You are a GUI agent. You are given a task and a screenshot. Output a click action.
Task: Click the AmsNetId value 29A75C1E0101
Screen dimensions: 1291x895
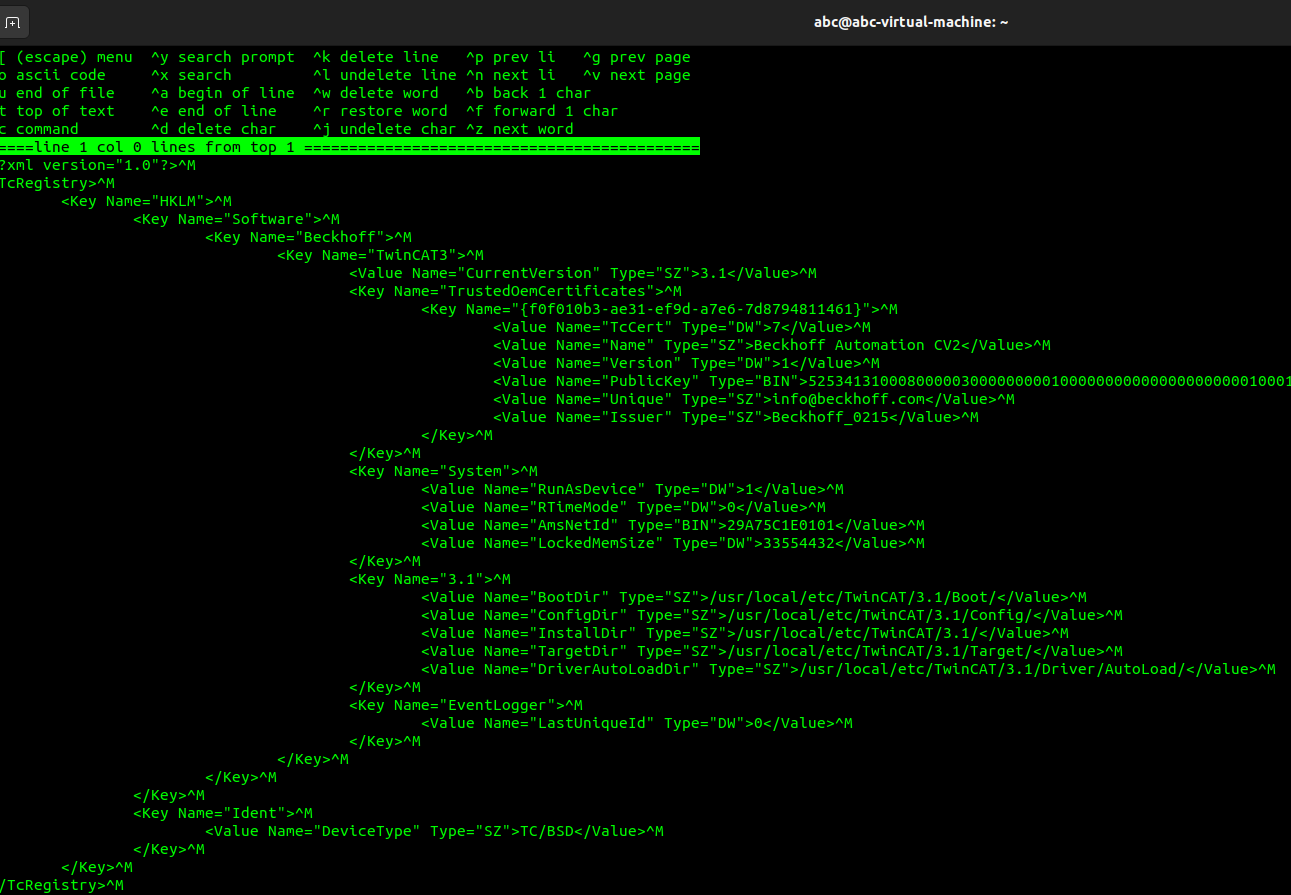coord(781,525)
